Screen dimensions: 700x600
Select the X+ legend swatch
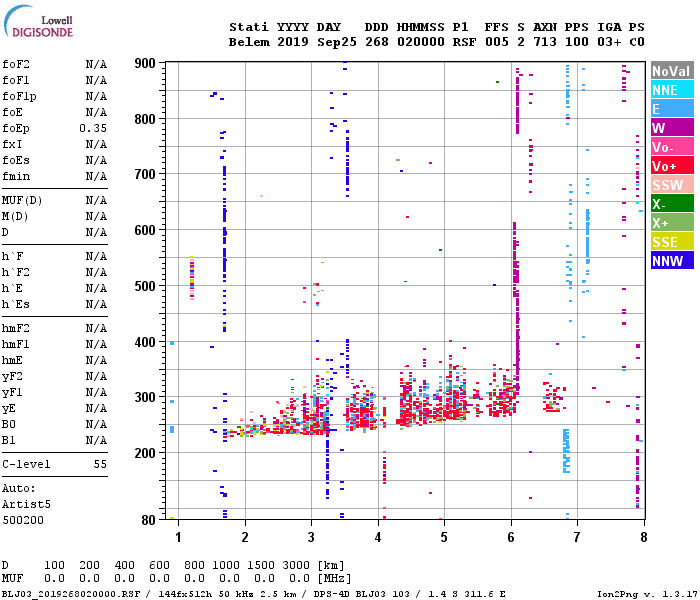pos(672,223)
